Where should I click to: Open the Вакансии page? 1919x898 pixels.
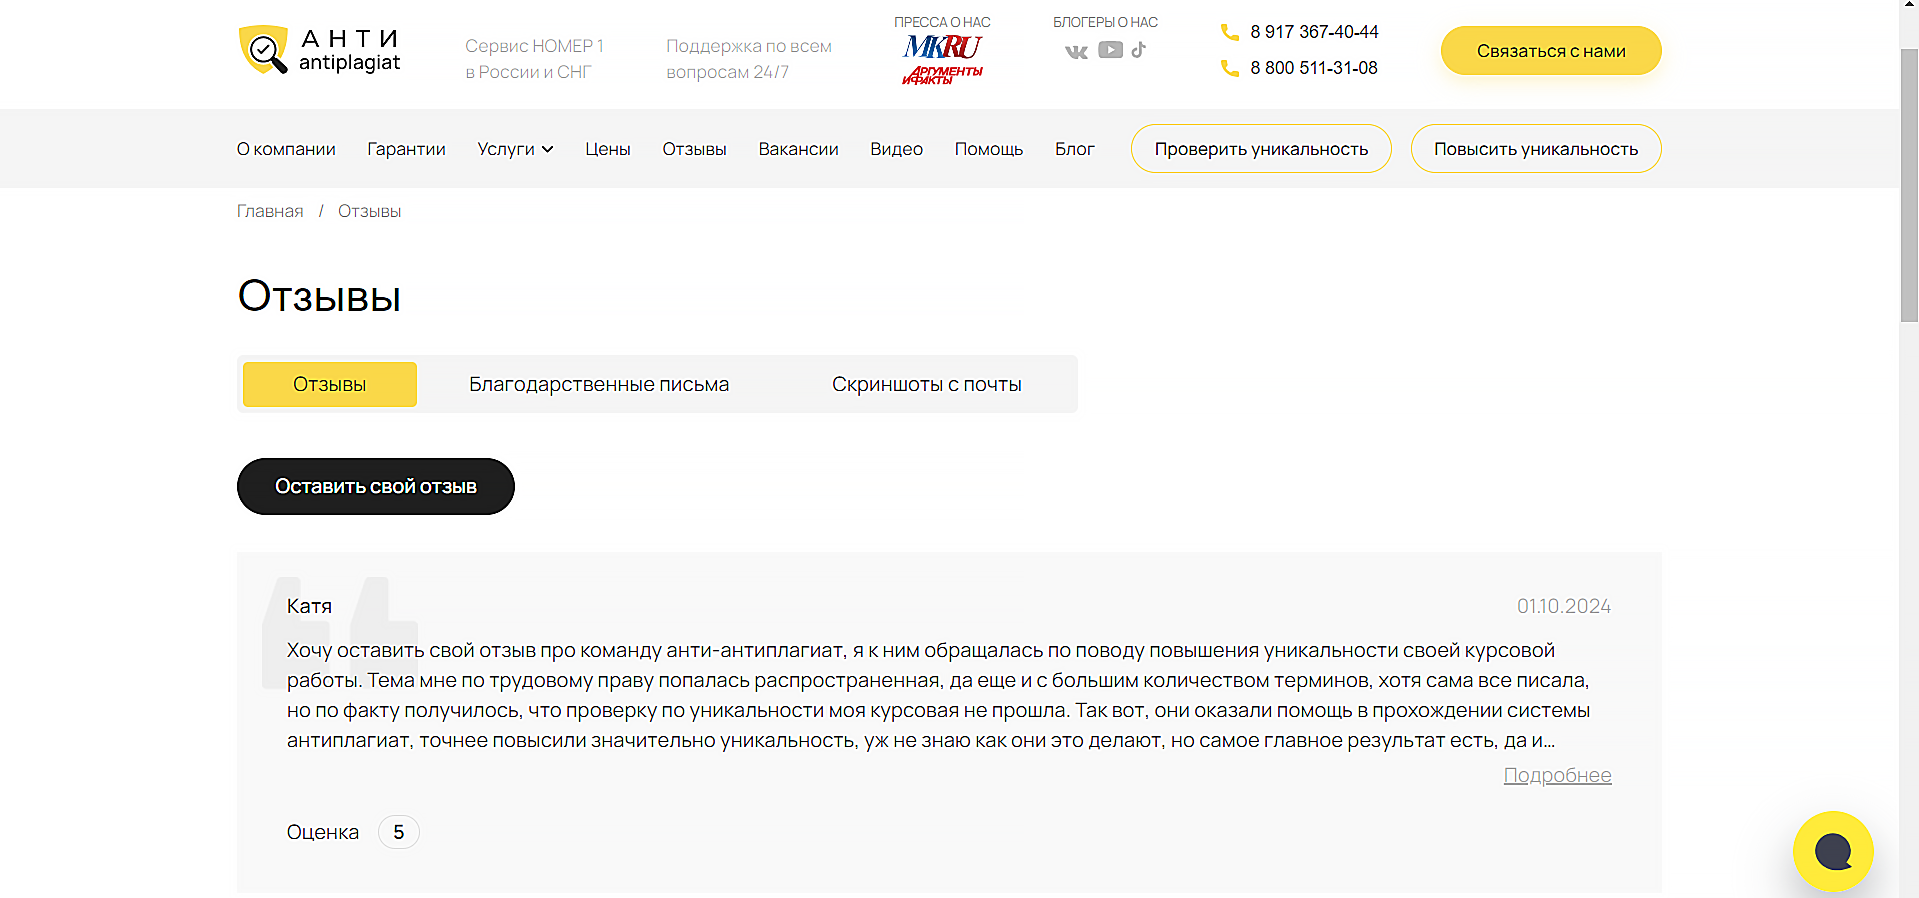click(x=798, y=149)
